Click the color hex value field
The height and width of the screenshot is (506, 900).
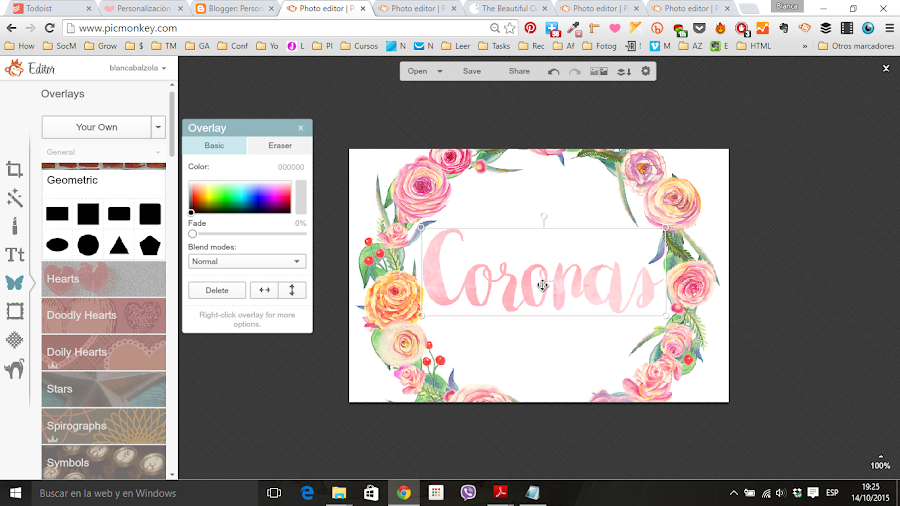coord(290,167)
